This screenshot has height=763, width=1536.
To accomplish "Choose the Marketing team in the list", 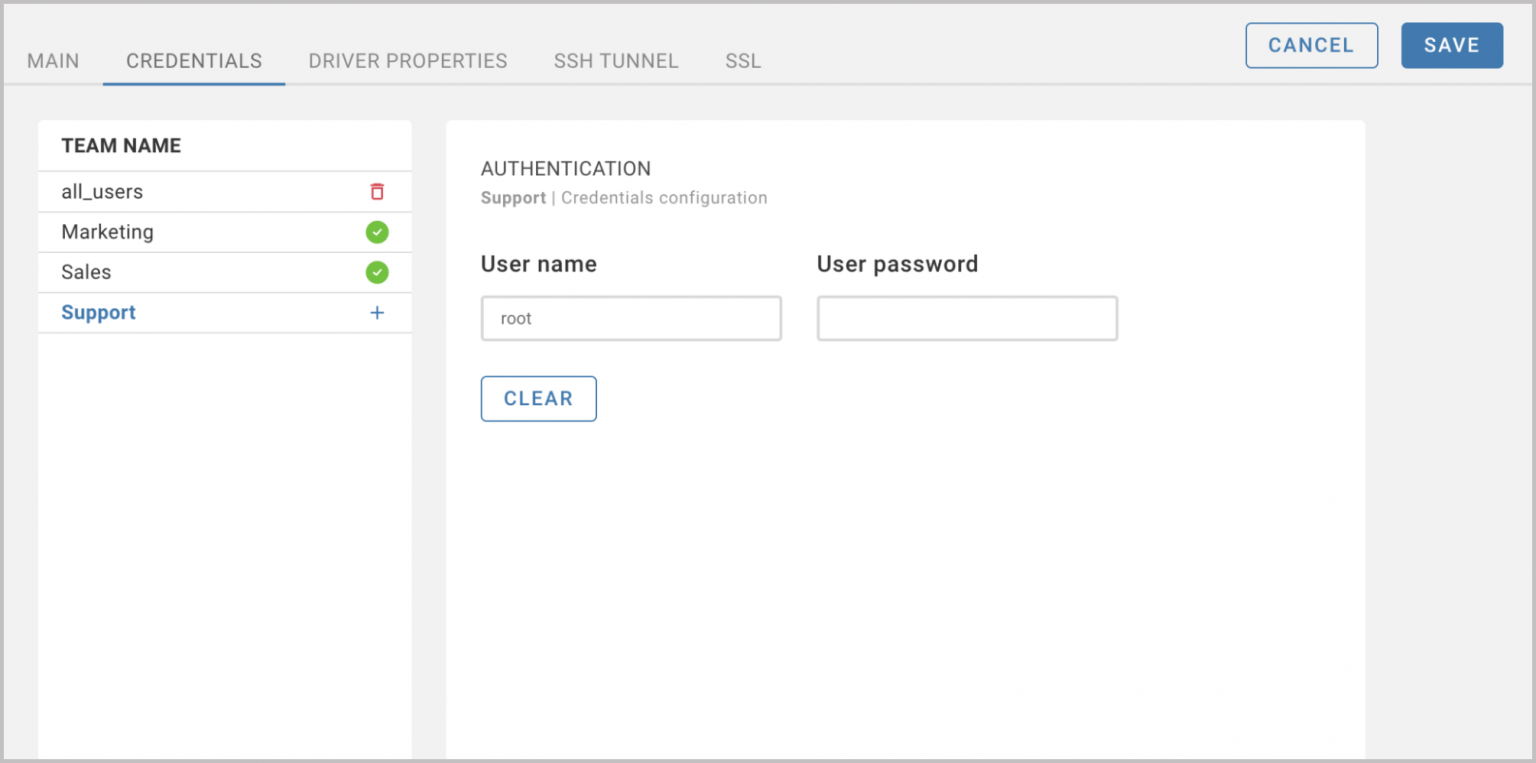I will [x=107, y=232].
